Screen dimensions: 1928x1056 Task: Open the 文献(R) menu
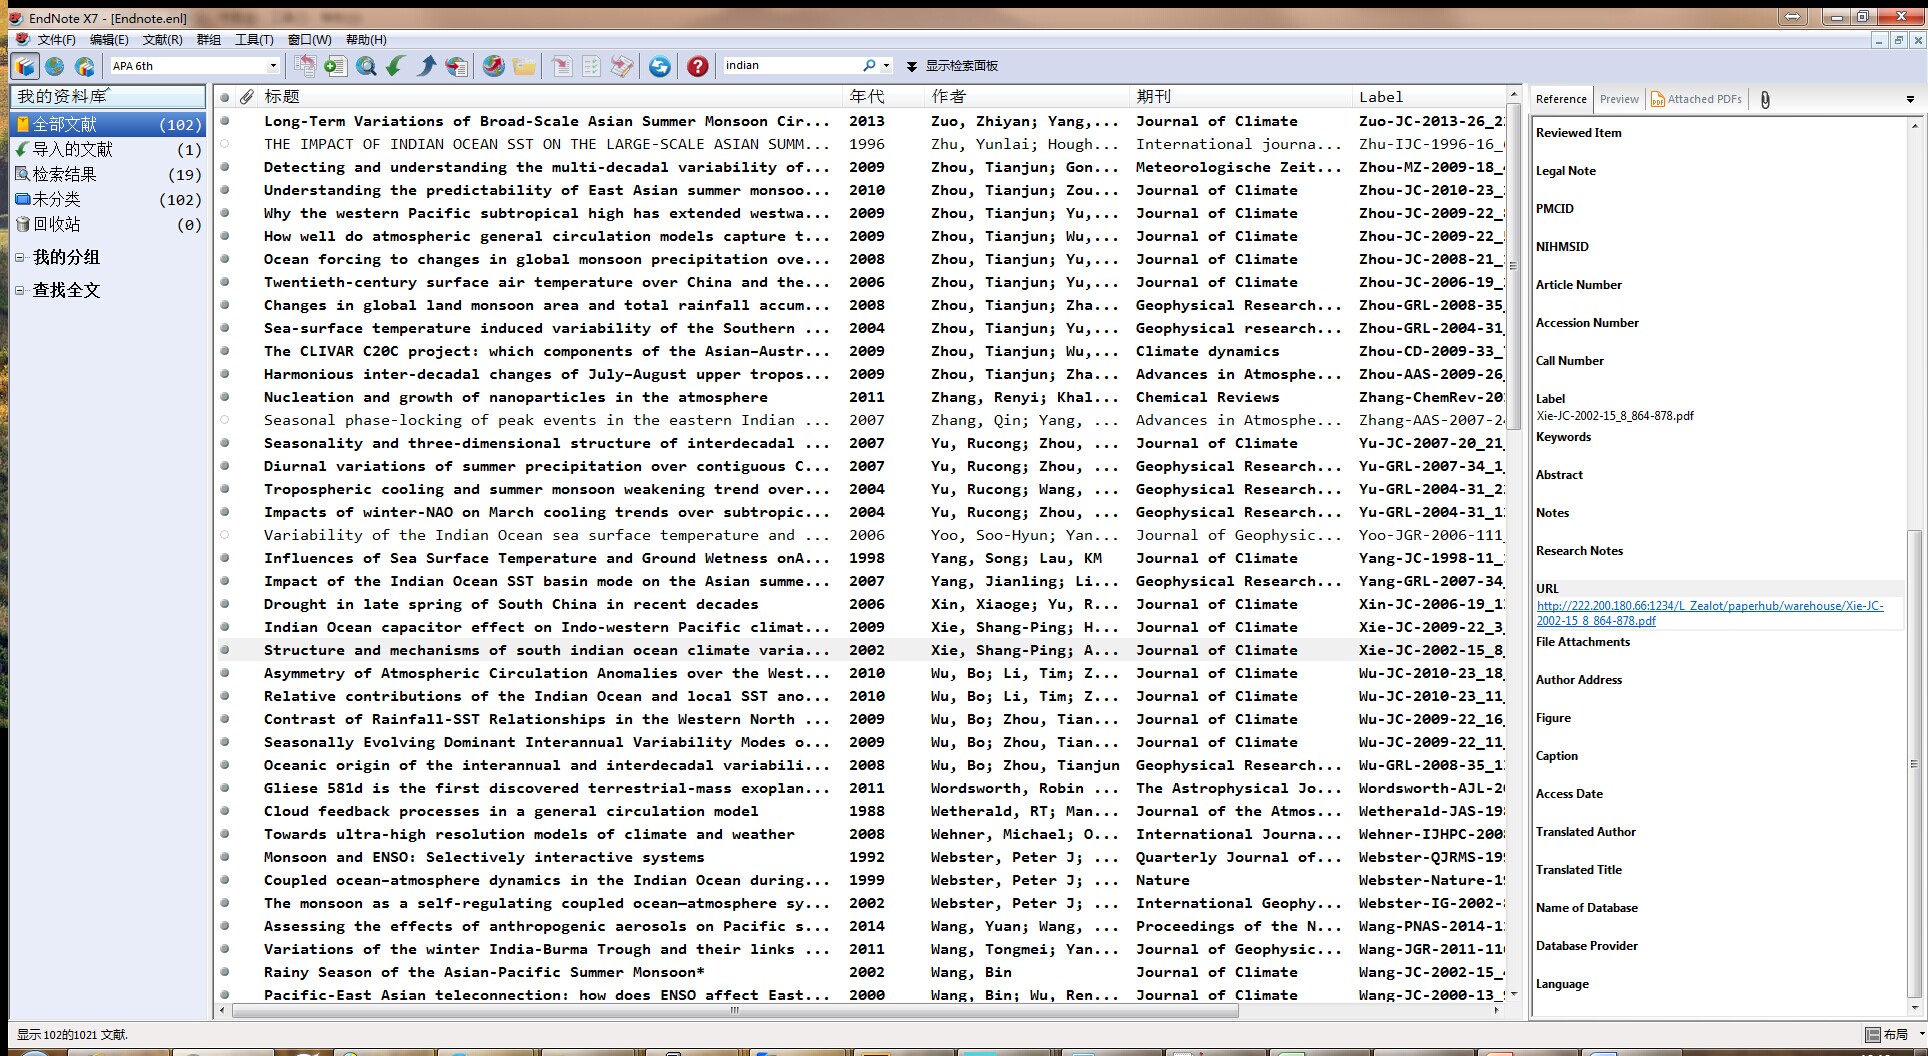pyautogui.click(x=163, y=40)
